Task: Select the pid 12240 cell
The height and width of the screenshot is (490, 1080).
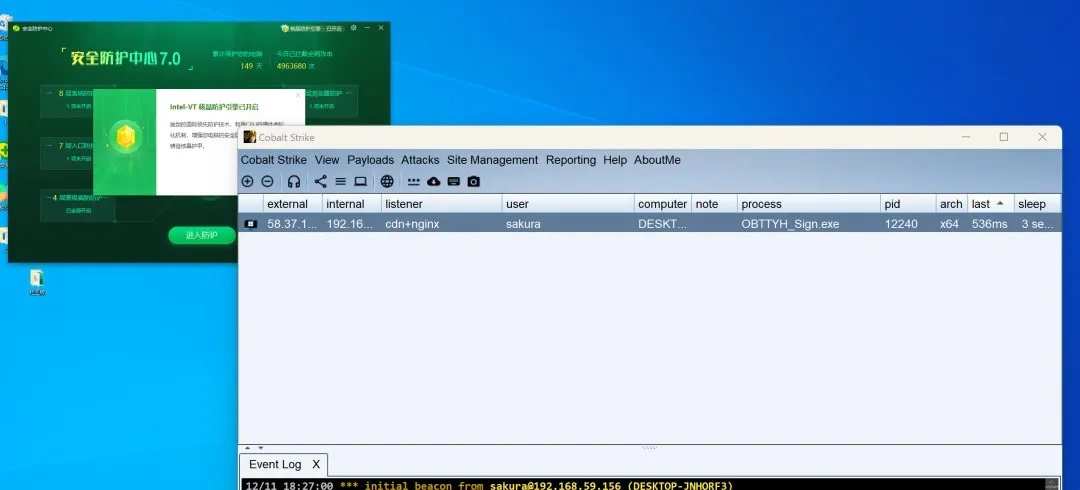Action: 908,223
